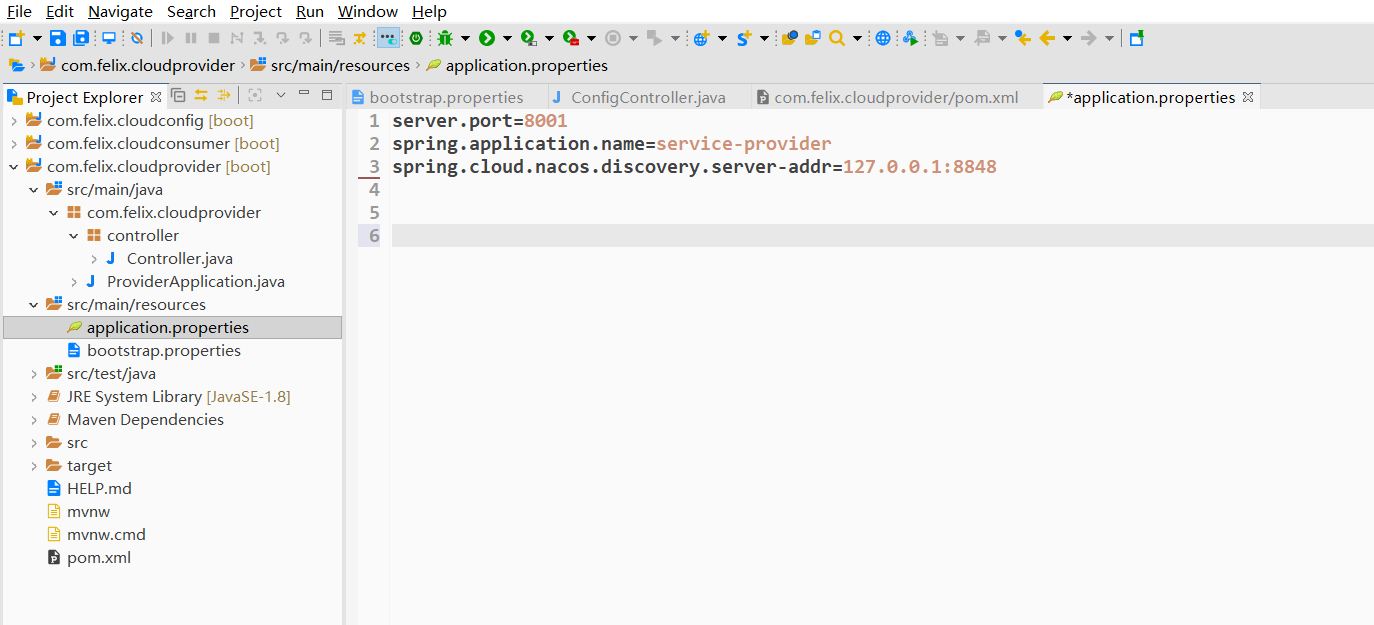
Task: Expand the com.felix.cloudconsumer project
Action: click(13, 144)
